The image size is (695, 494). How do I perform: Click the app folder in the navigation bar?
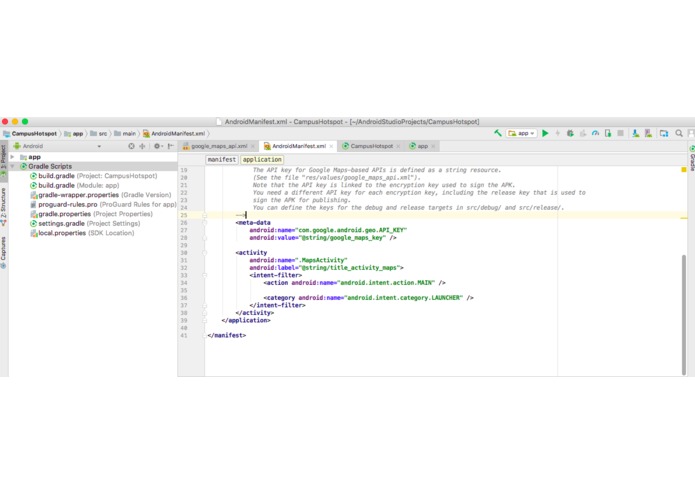coord(74,133)
